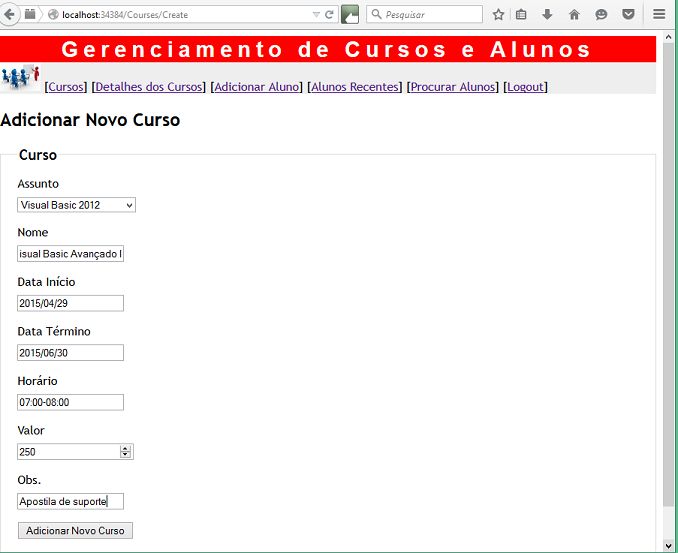Click the Gerenciamento de Cursos e Alunos banner
The image size is (678, 553).
(328, 49)
